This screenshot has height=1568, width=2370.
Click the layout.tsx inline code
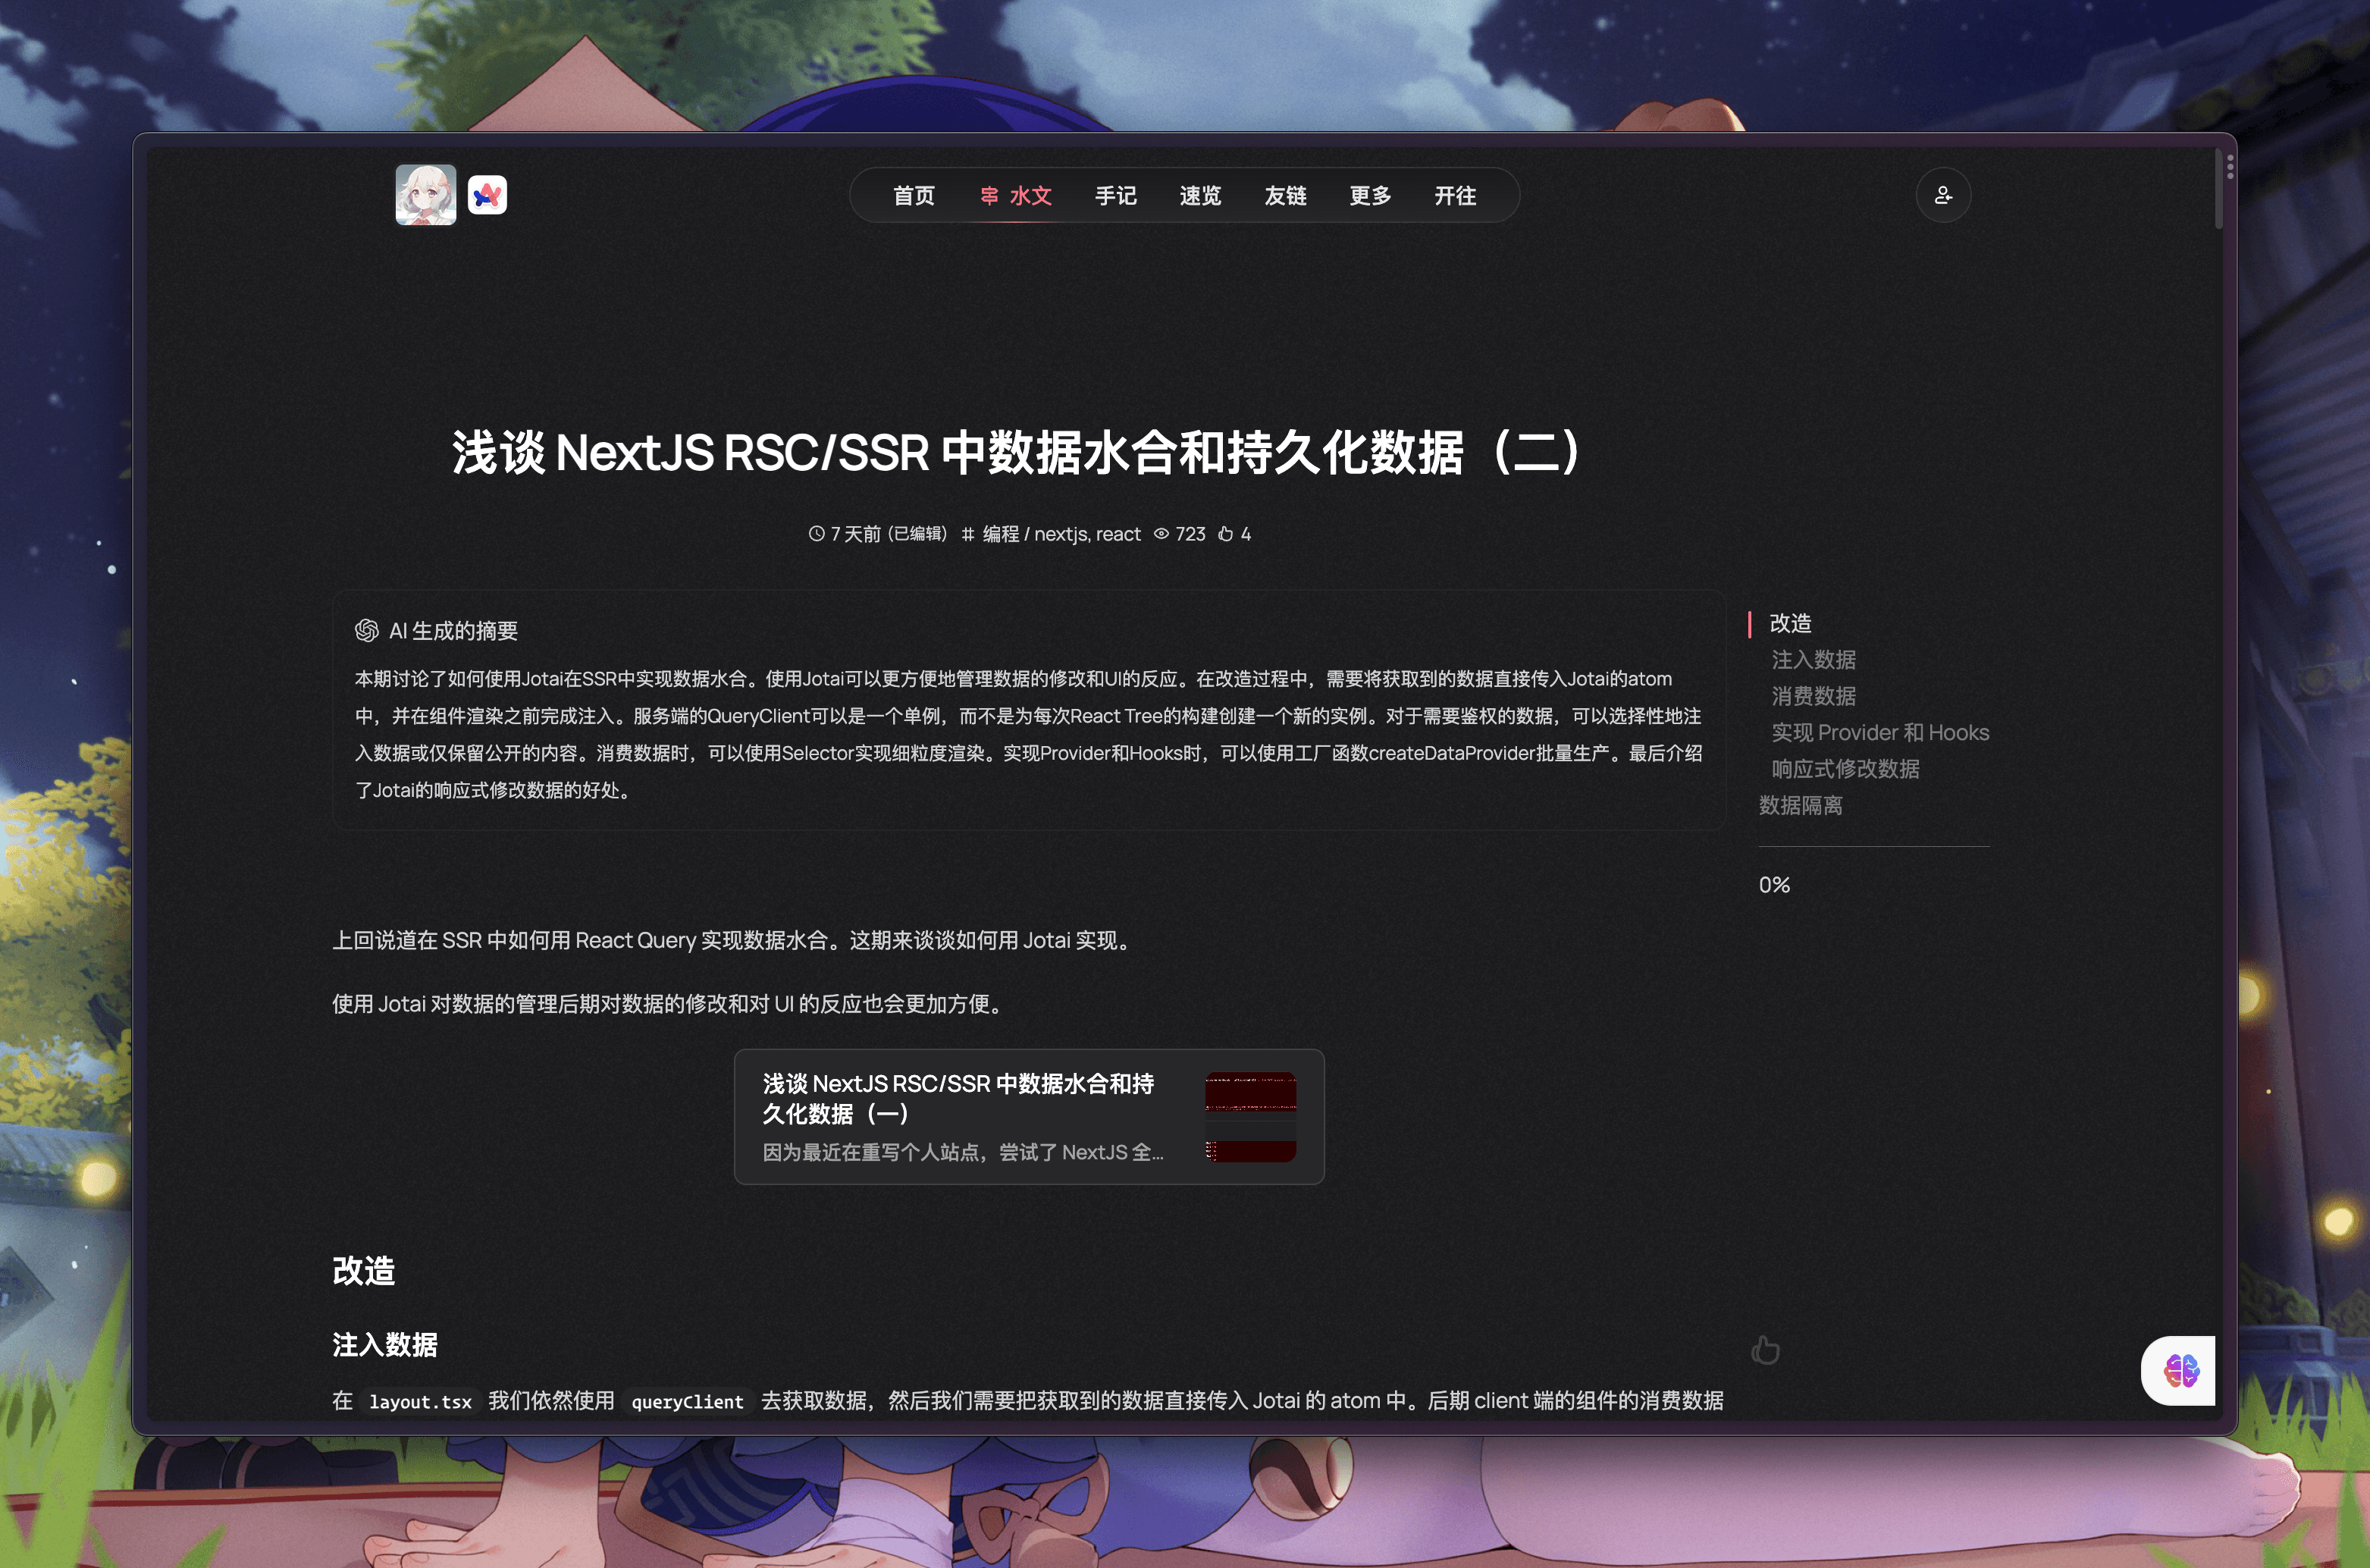click(x=420, y=1402)
